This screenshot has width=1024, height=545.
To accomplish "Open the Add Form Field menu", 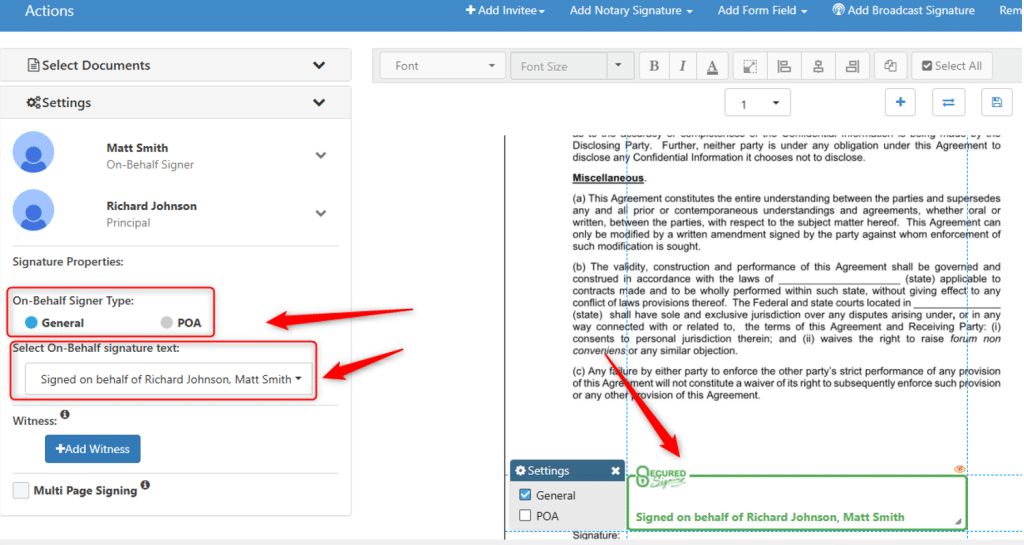I will click(762, 10).
